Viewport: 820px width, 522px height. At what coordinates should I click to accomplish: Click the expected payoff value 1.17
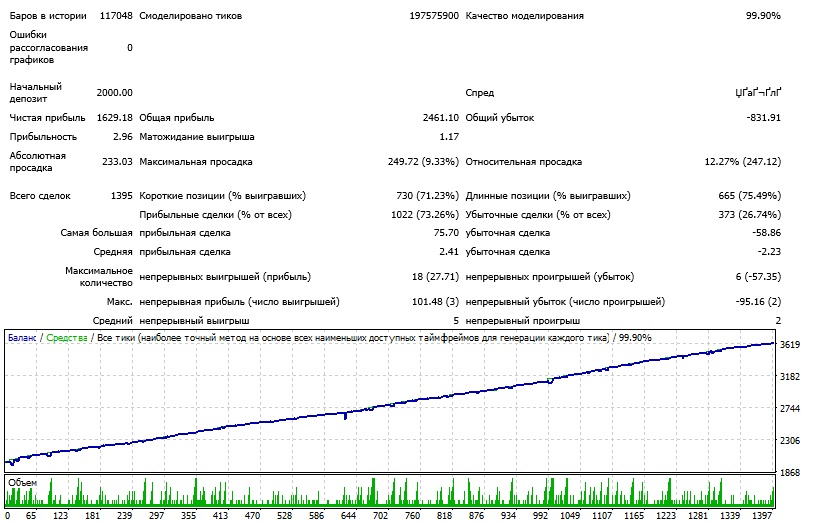(449, 137)
